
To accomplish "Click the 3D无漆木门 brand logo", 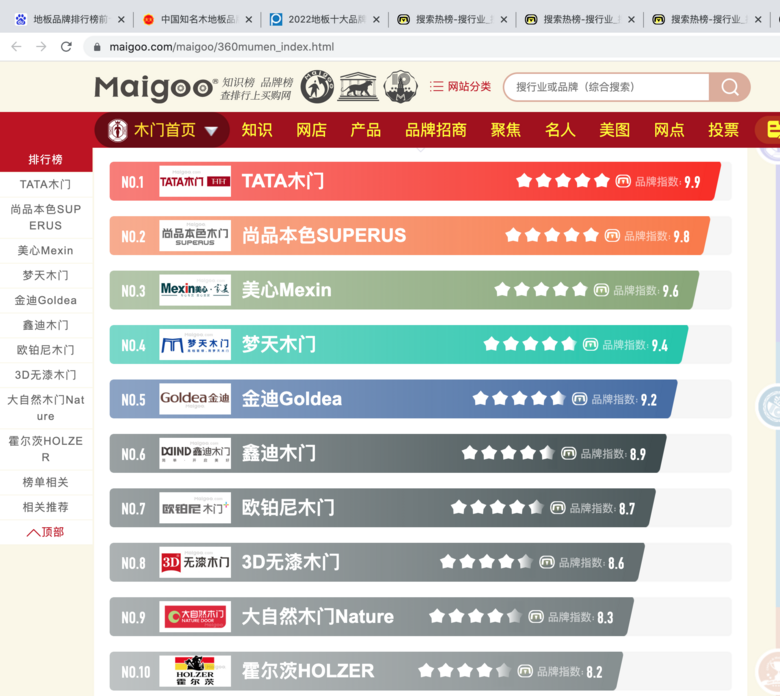I will pos(195,562).
